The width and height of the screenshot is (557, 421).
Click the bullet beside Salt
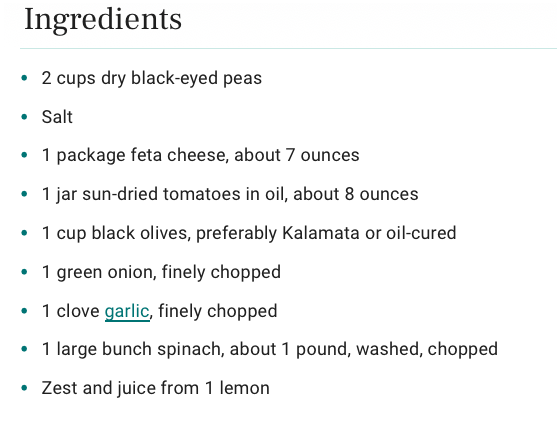[25, 117]
